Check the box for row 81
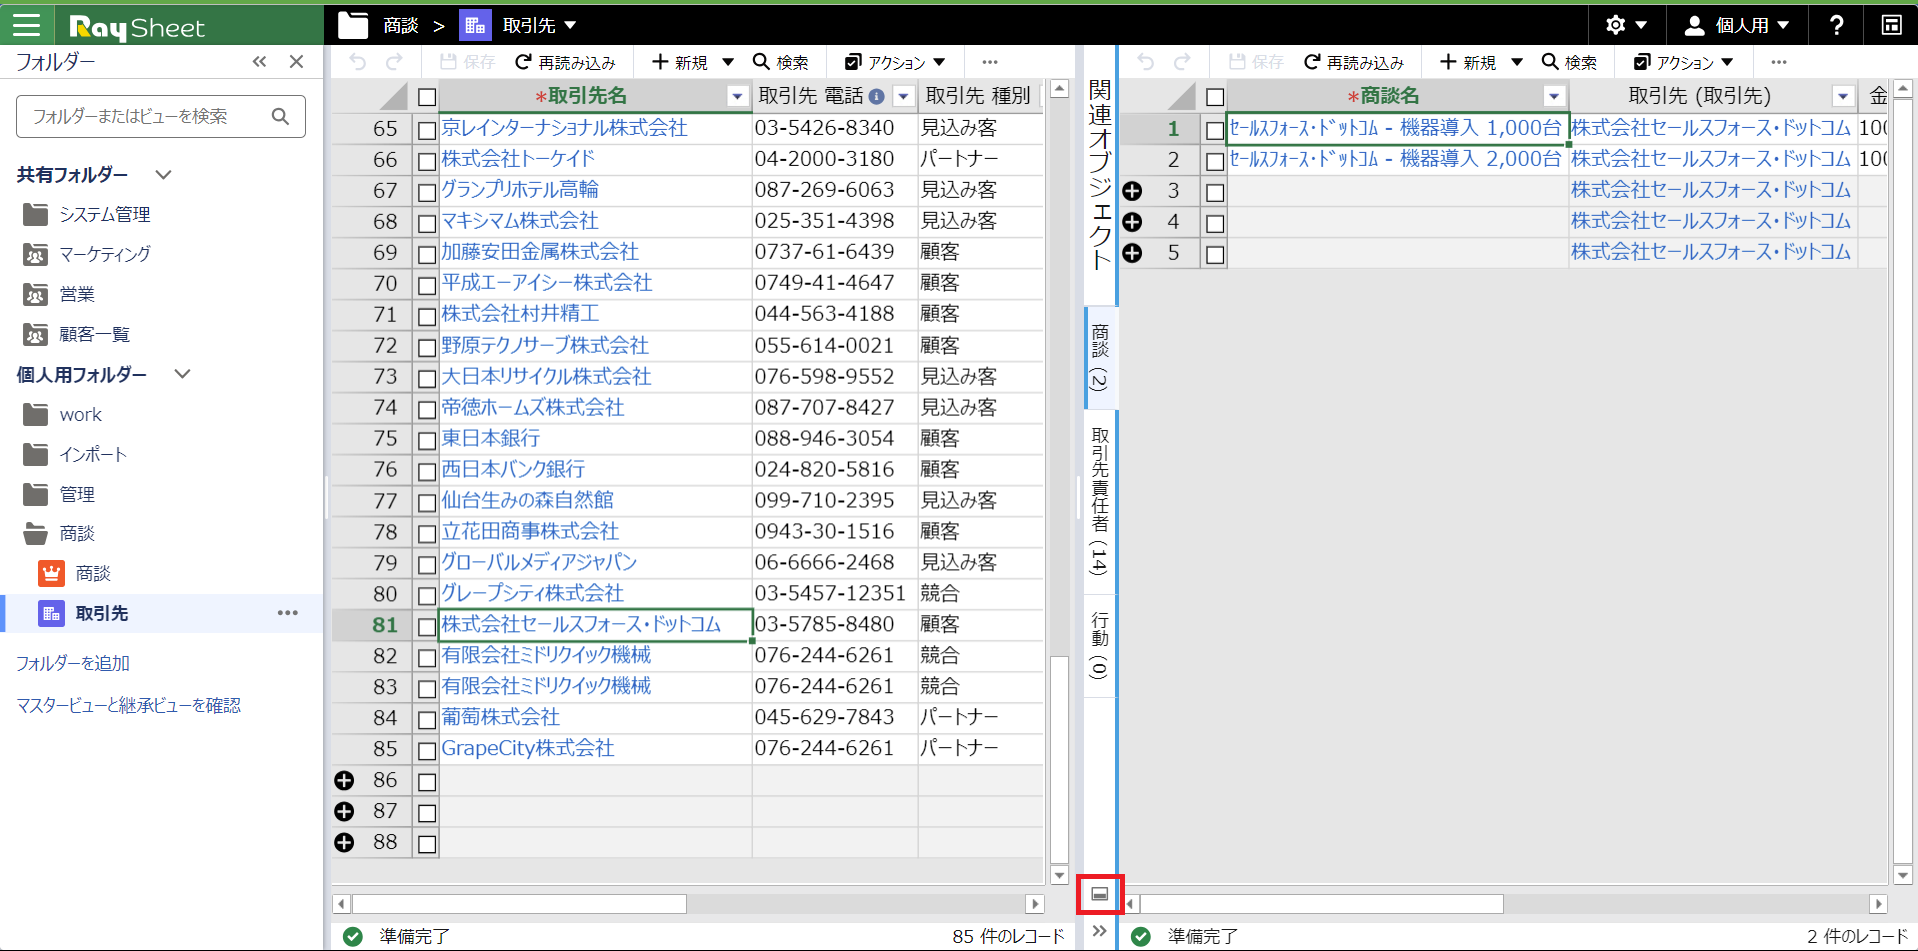The height and width of the screenshot is (951, 1918). 427,626
